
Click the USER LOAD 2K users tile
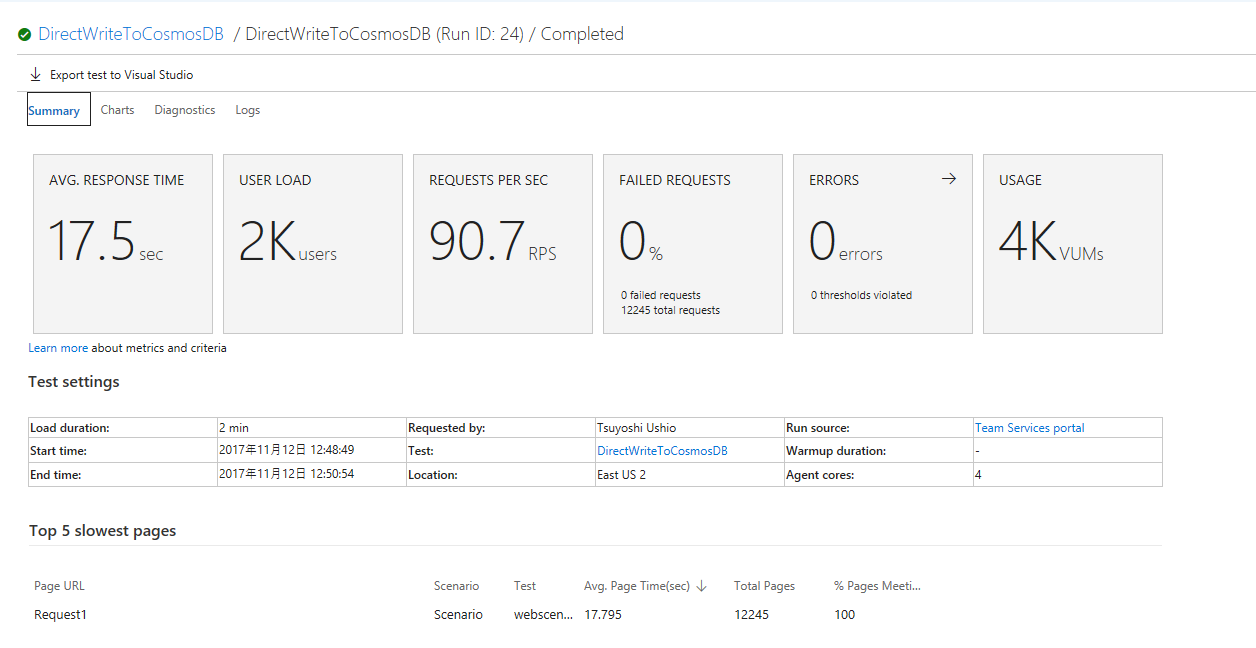pyautogui.click(x=312, y=243)
